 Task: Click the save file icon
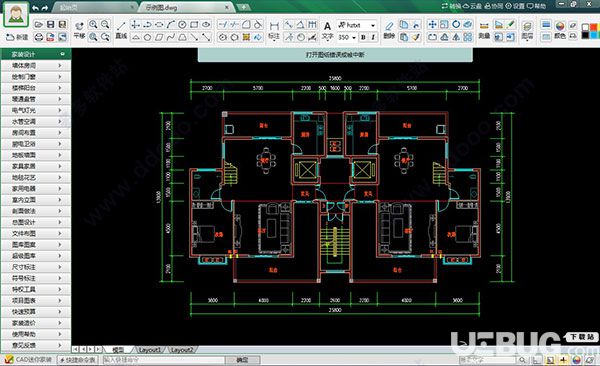pos(50,25)
